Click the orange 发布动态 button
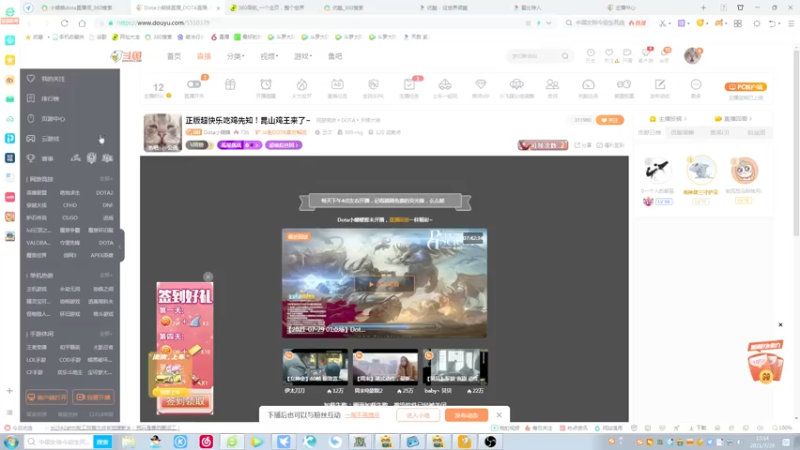 pos(466,415)
